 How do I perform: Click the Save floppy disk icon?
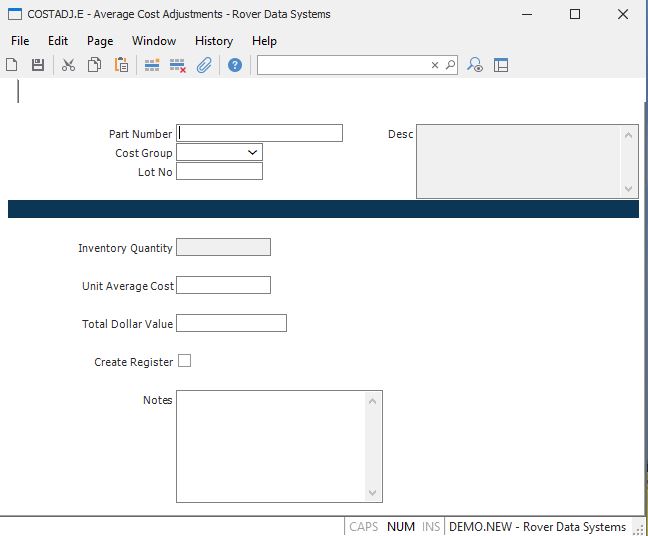(38, 65)
